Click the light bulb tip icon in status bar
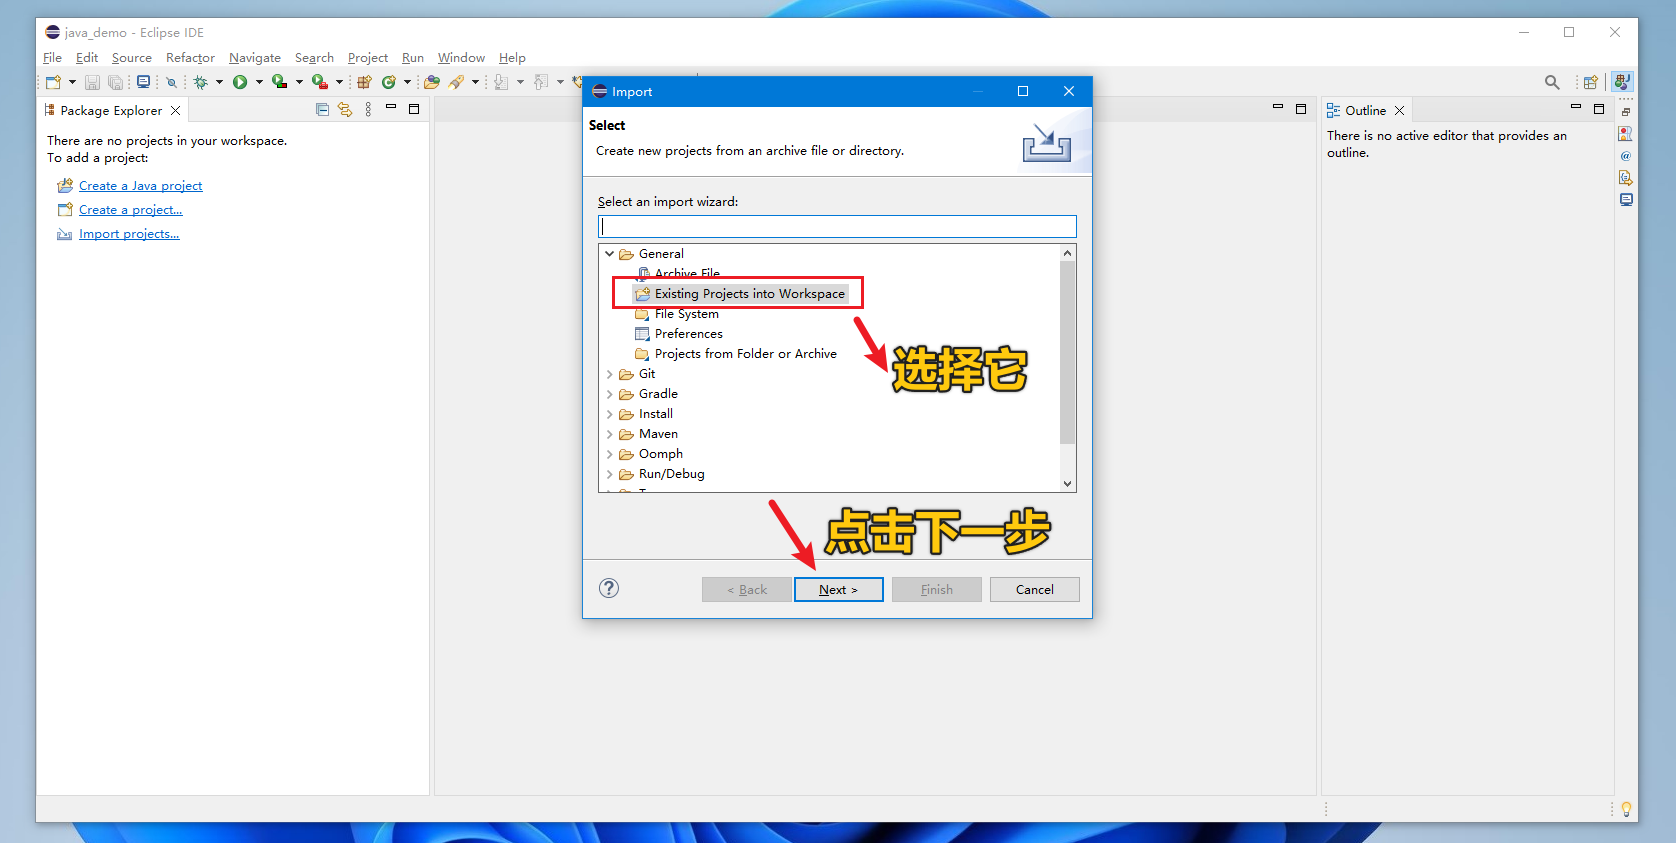This screenshot has width=1676, height=843. tap(1626, 809)
